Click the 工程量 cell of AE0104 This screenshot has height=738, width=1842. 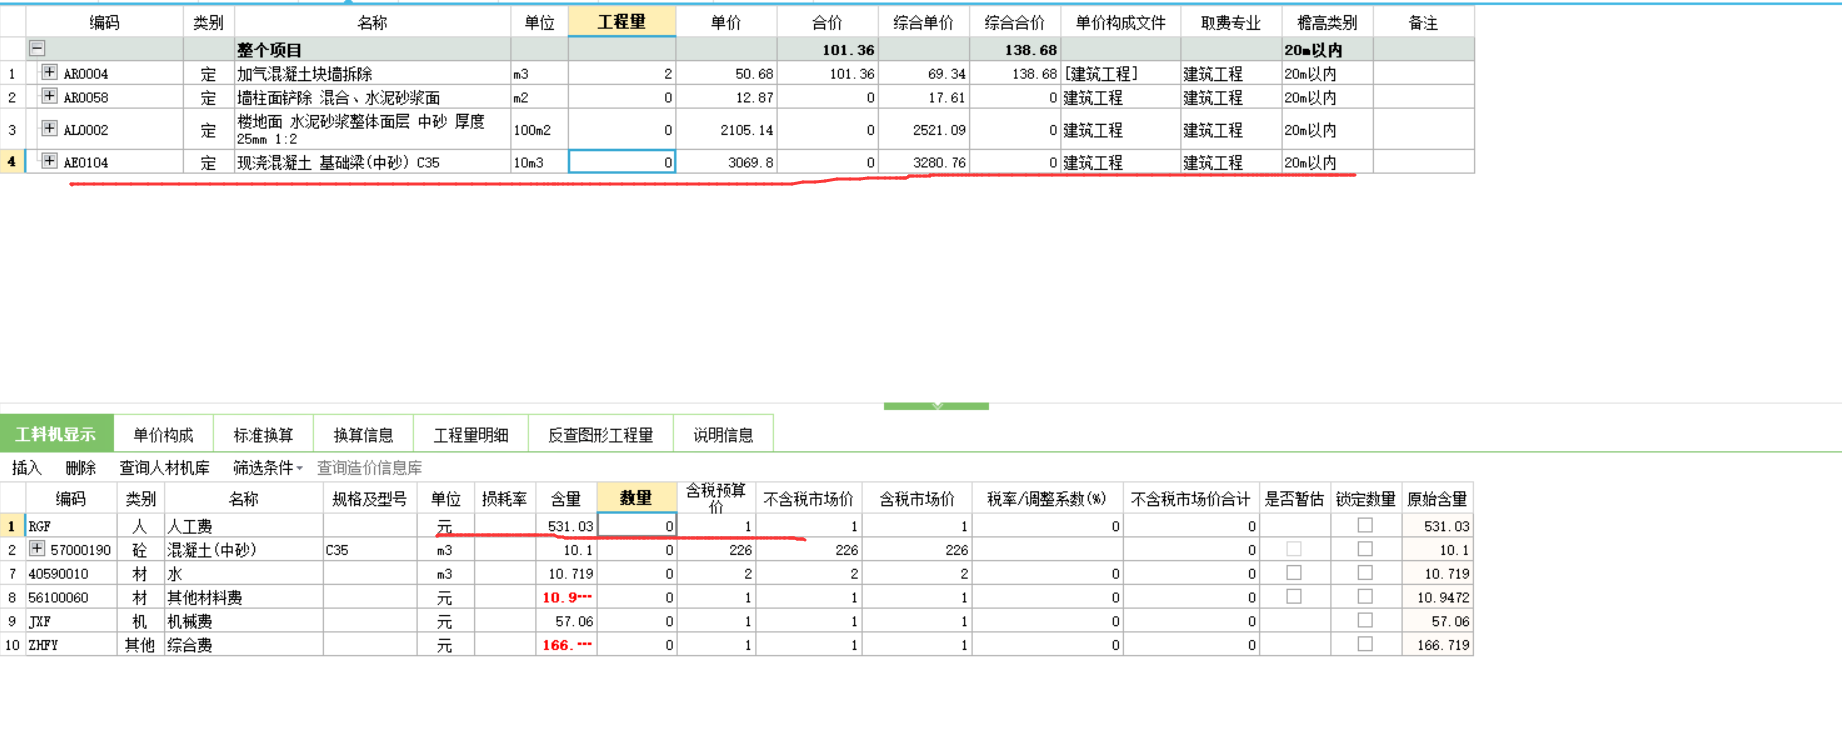coord(622,161)
